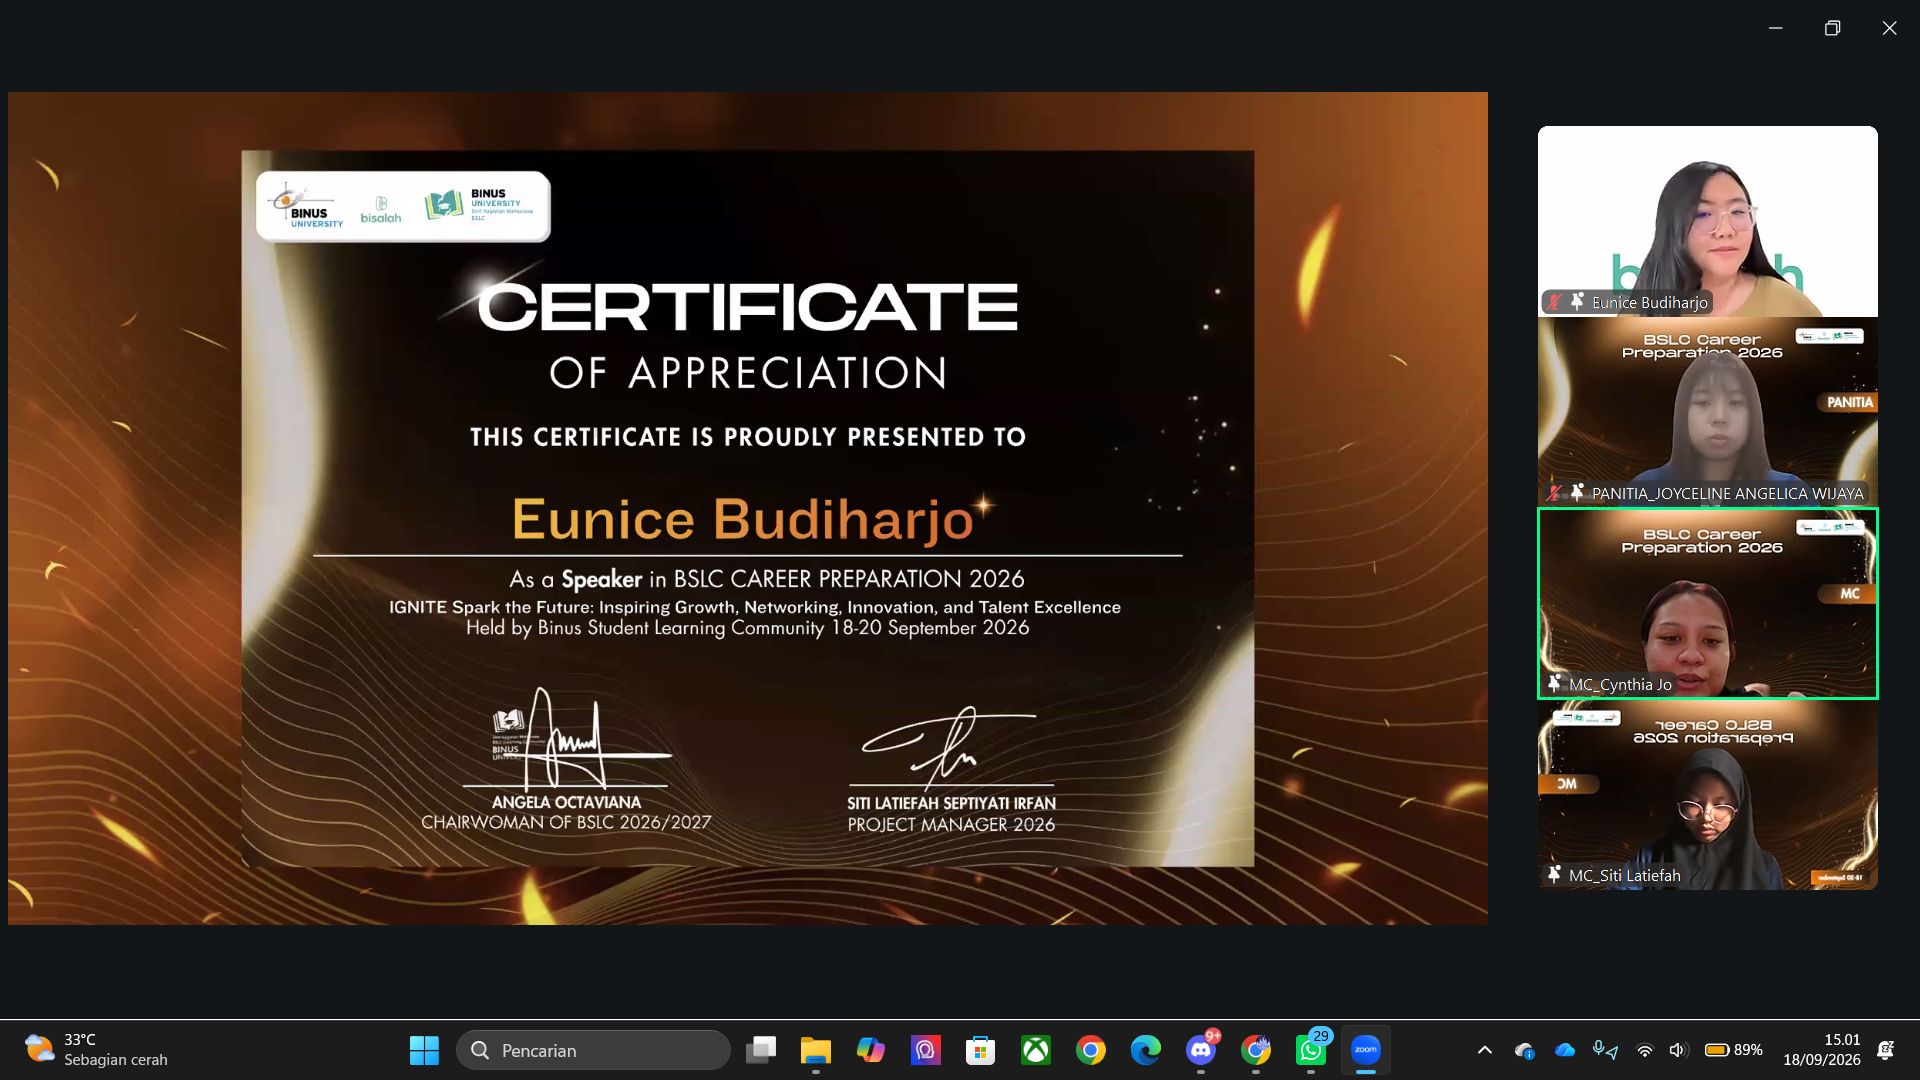Click the ANGELA OCTAVIANA signature name

(566, 802)
